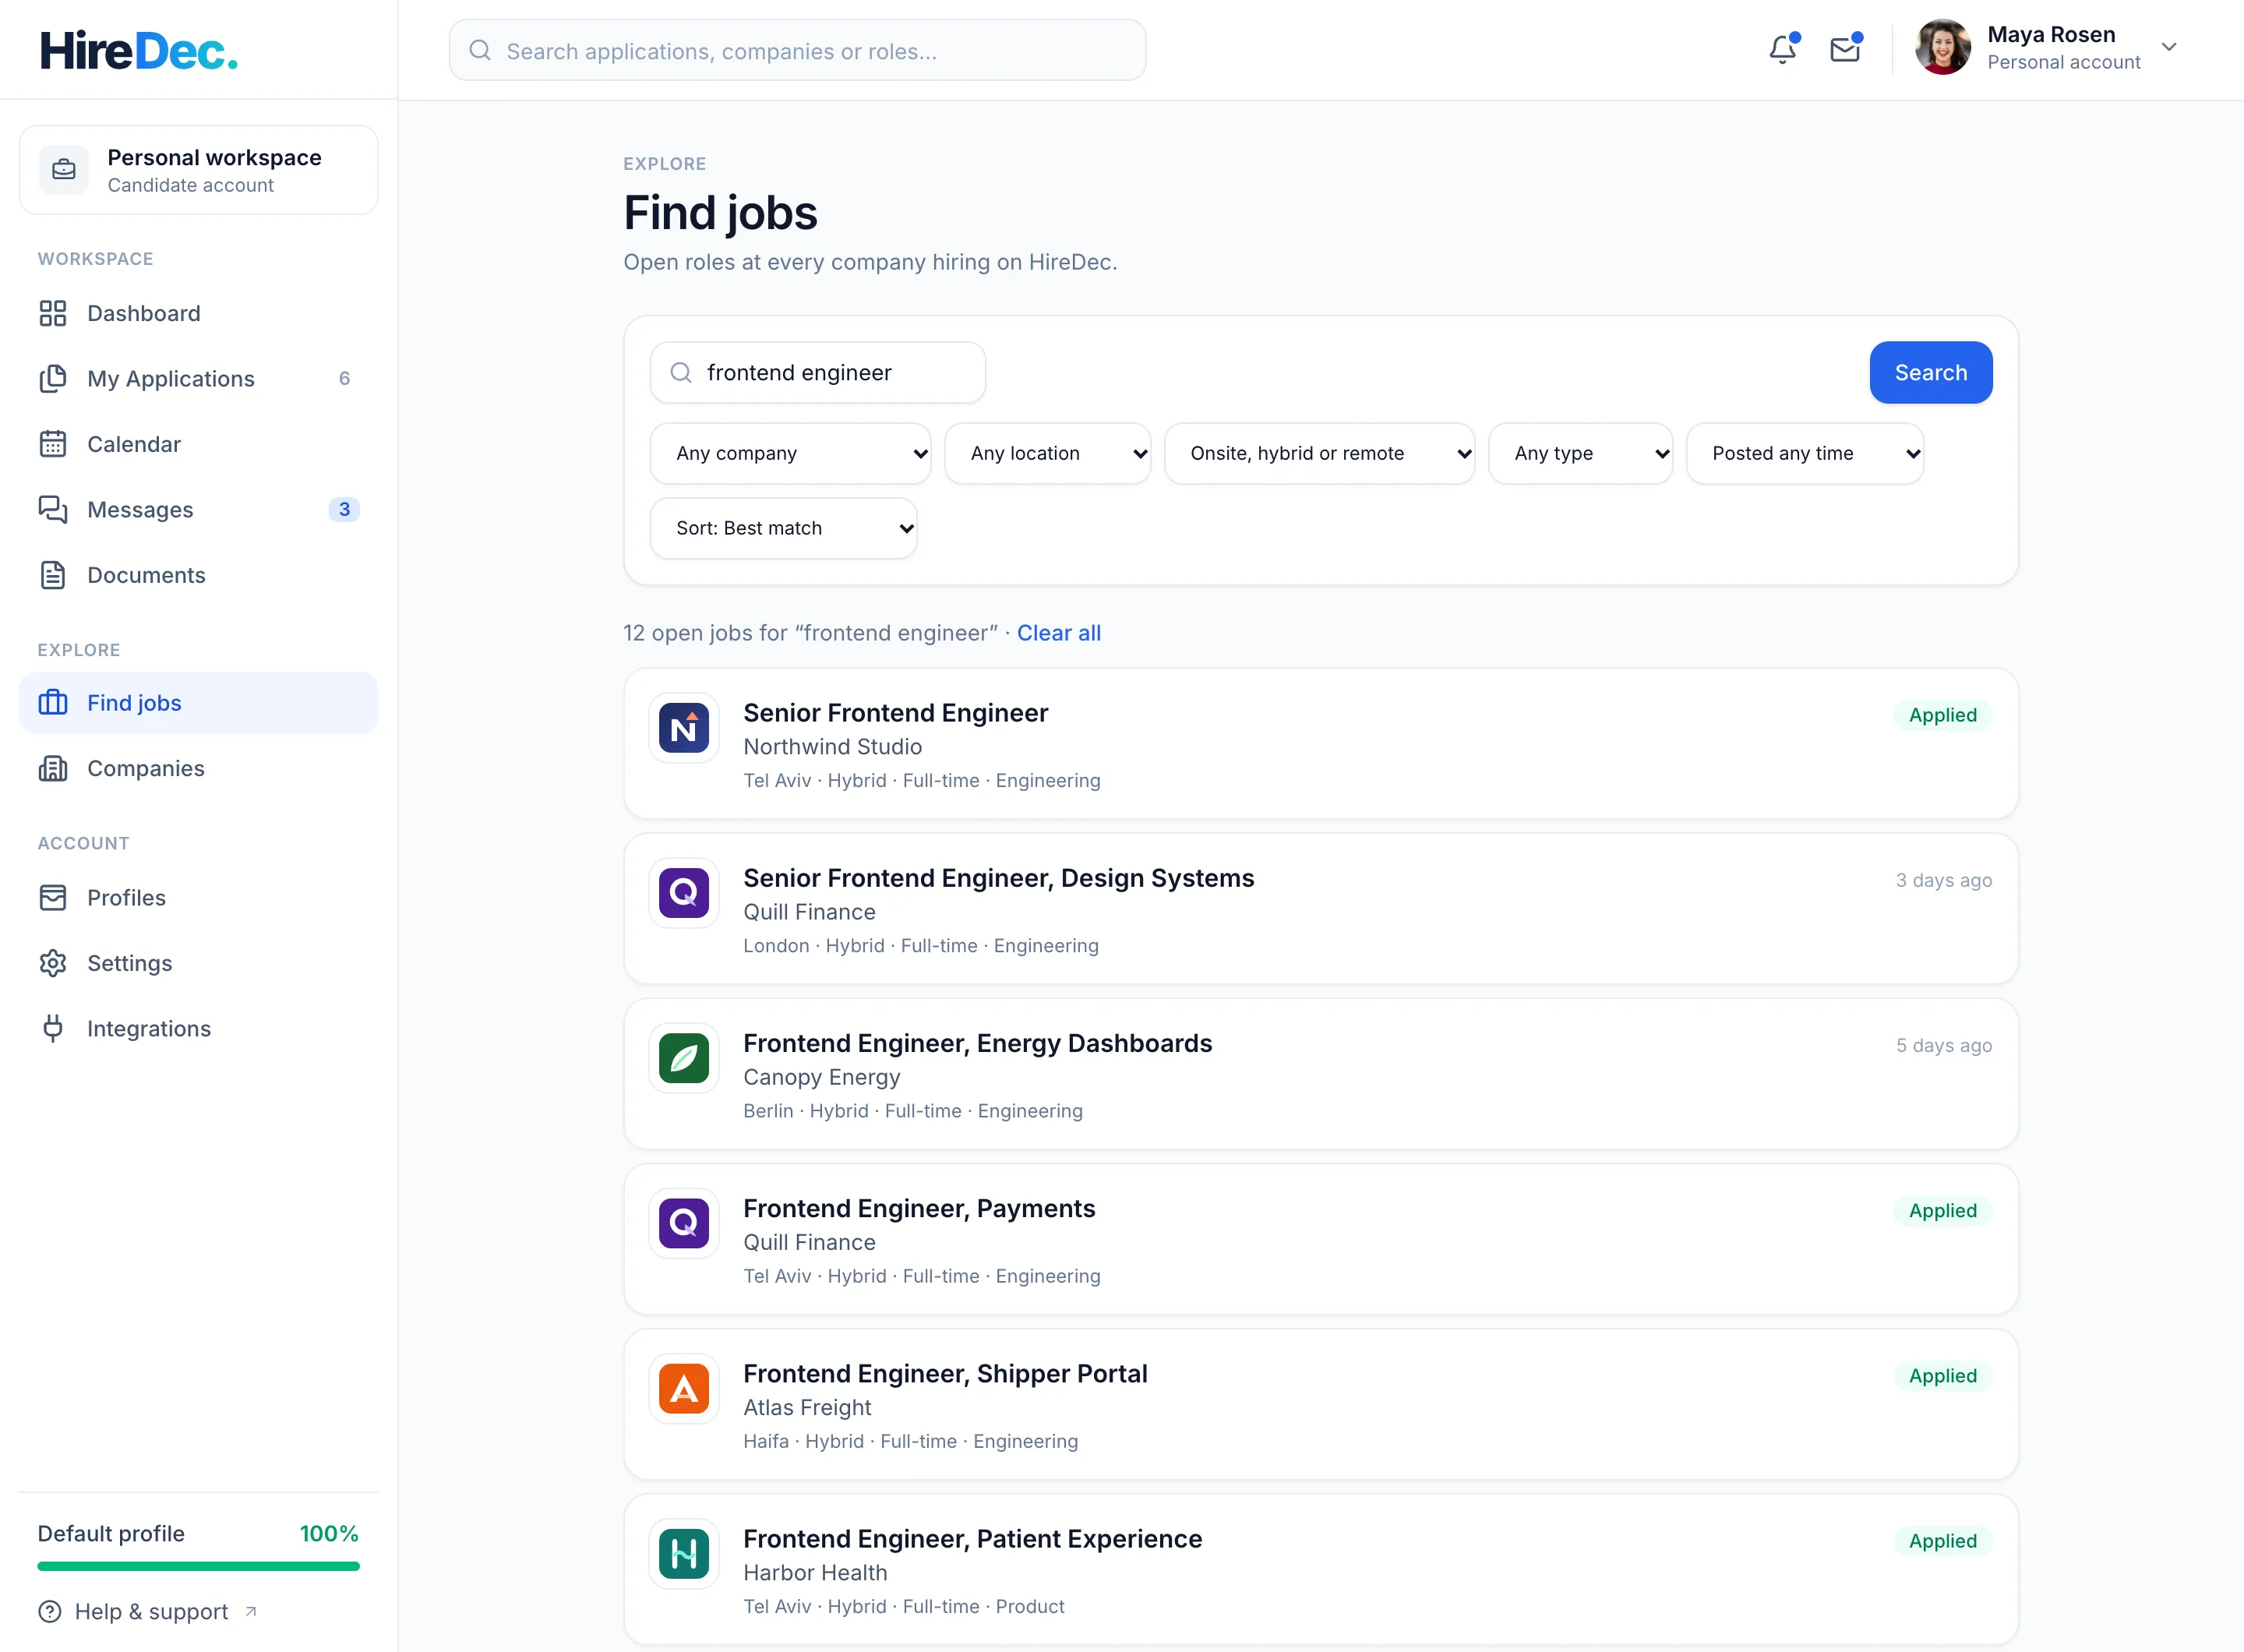
Task: Click the blue Search button
Action: pos(1930,372)
